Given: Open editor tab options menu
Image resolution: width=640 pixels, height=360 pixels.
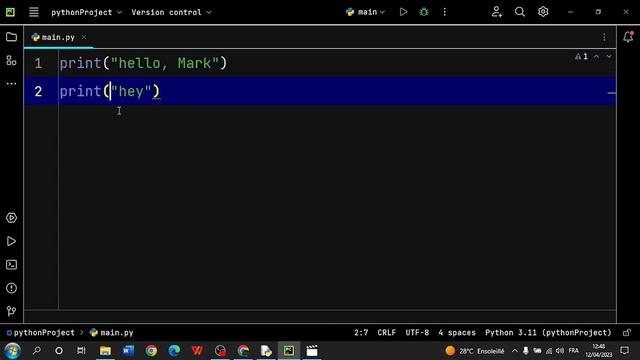Looking at the screenshot, I should (x=604, y=37).
